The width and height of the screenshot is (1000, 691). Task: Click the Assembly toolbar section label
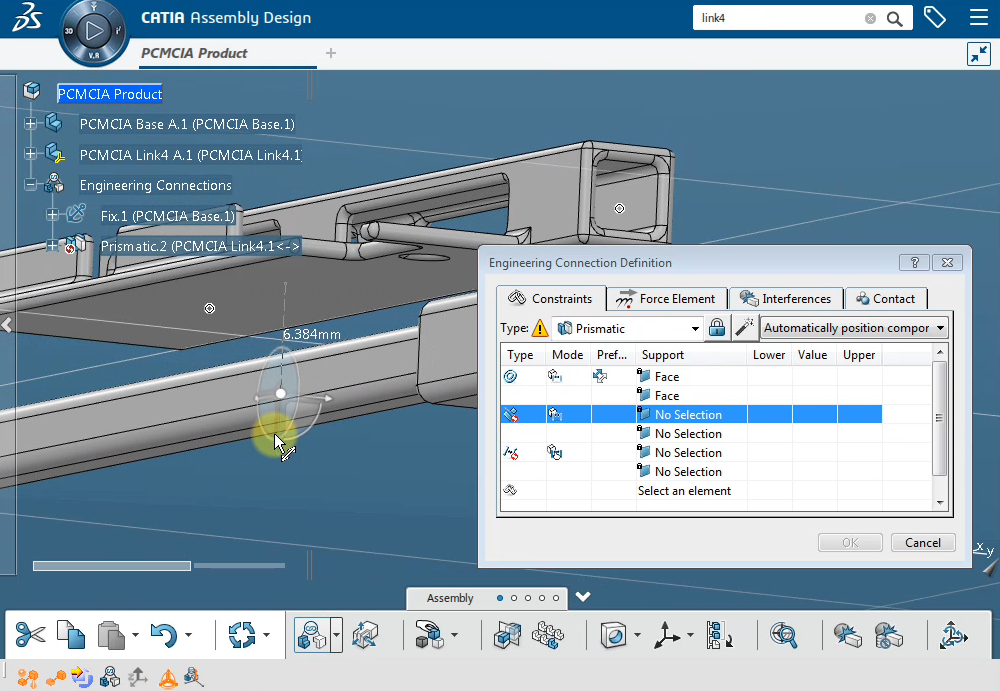pos(450,598)
